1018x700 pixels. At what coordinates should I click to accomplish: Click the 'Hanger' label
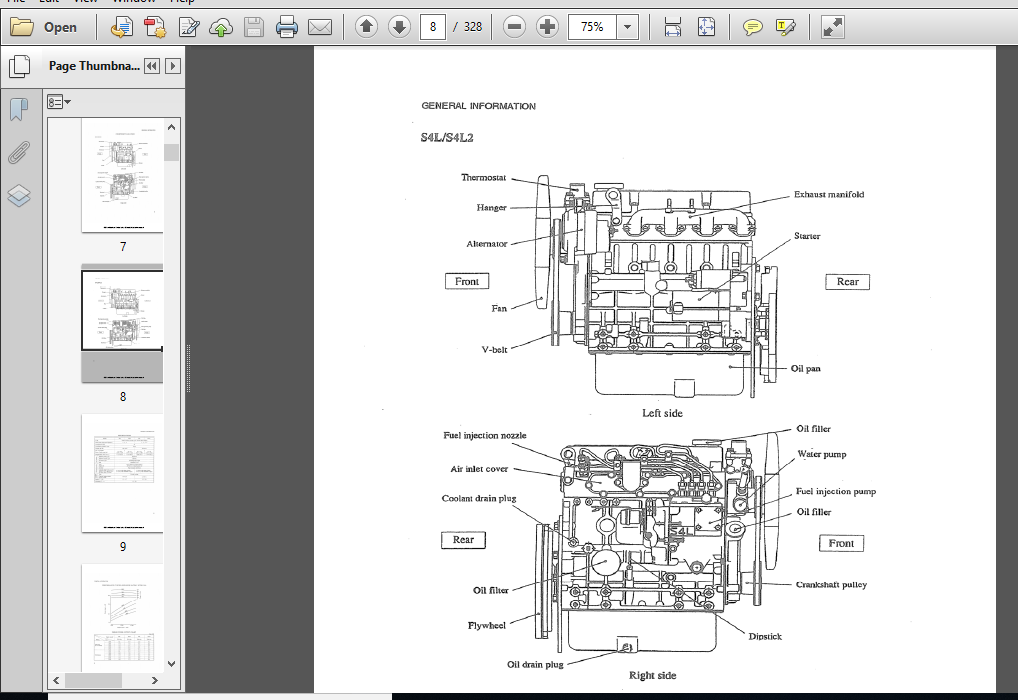(491, 207)
